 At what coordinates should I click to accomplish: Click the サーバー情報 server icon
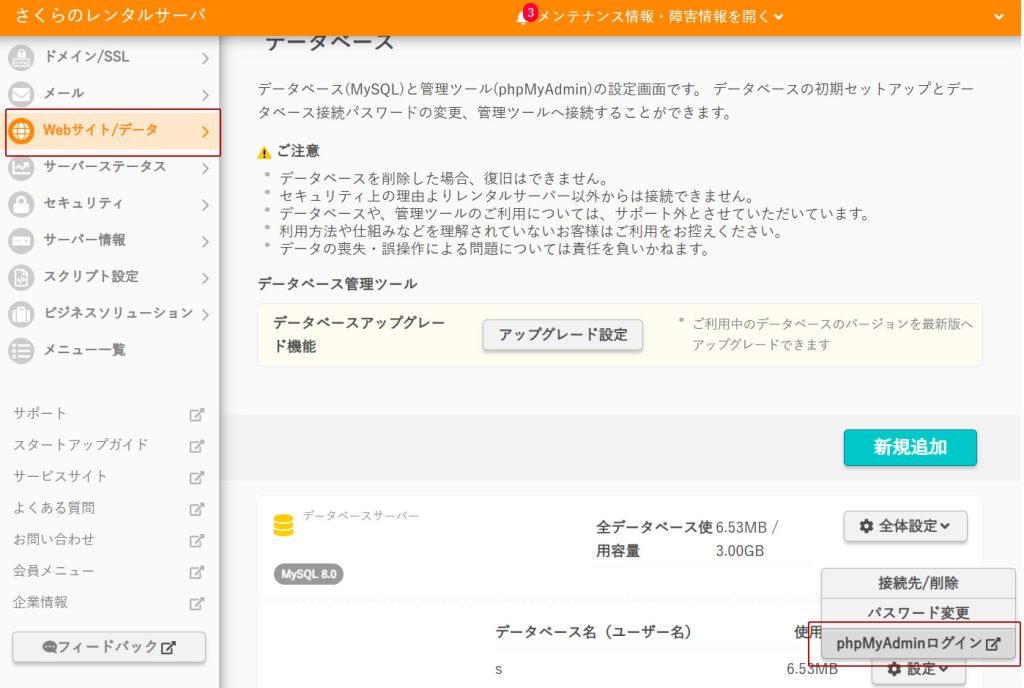coord(21,240)
